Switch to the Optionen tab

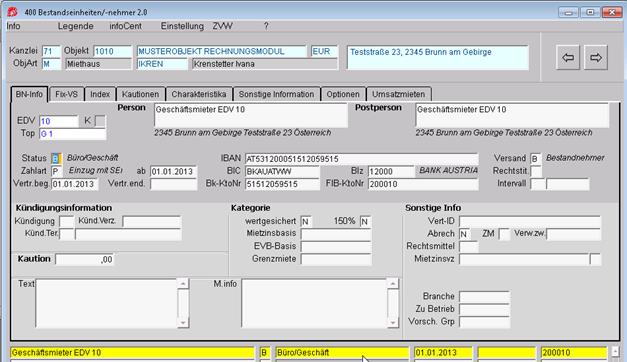[x=343, y=94]
